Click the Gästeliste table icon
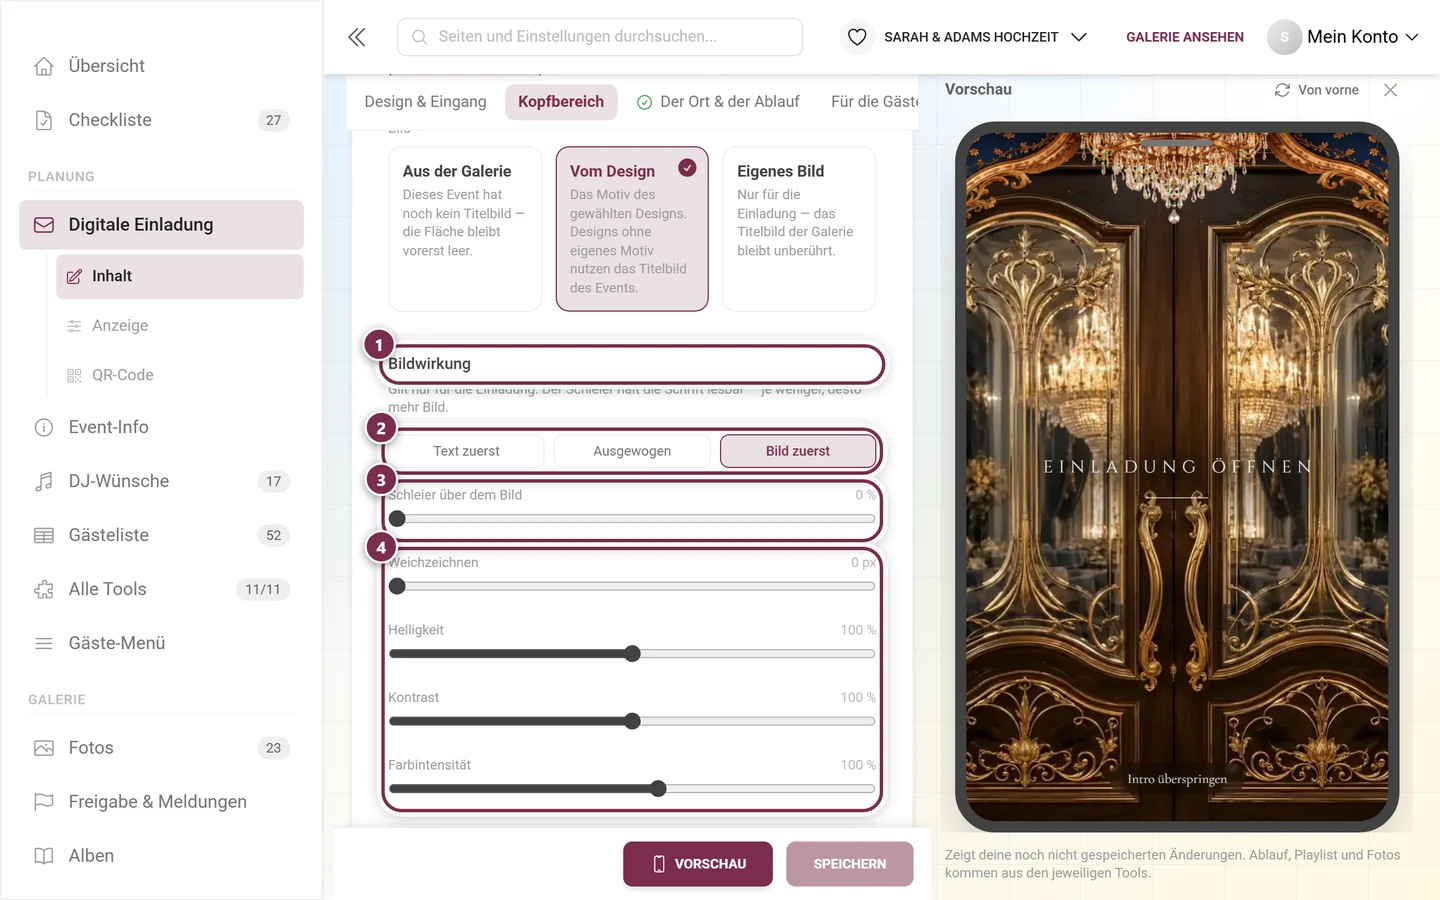1440x900 pixels. (x=44, y=536)
